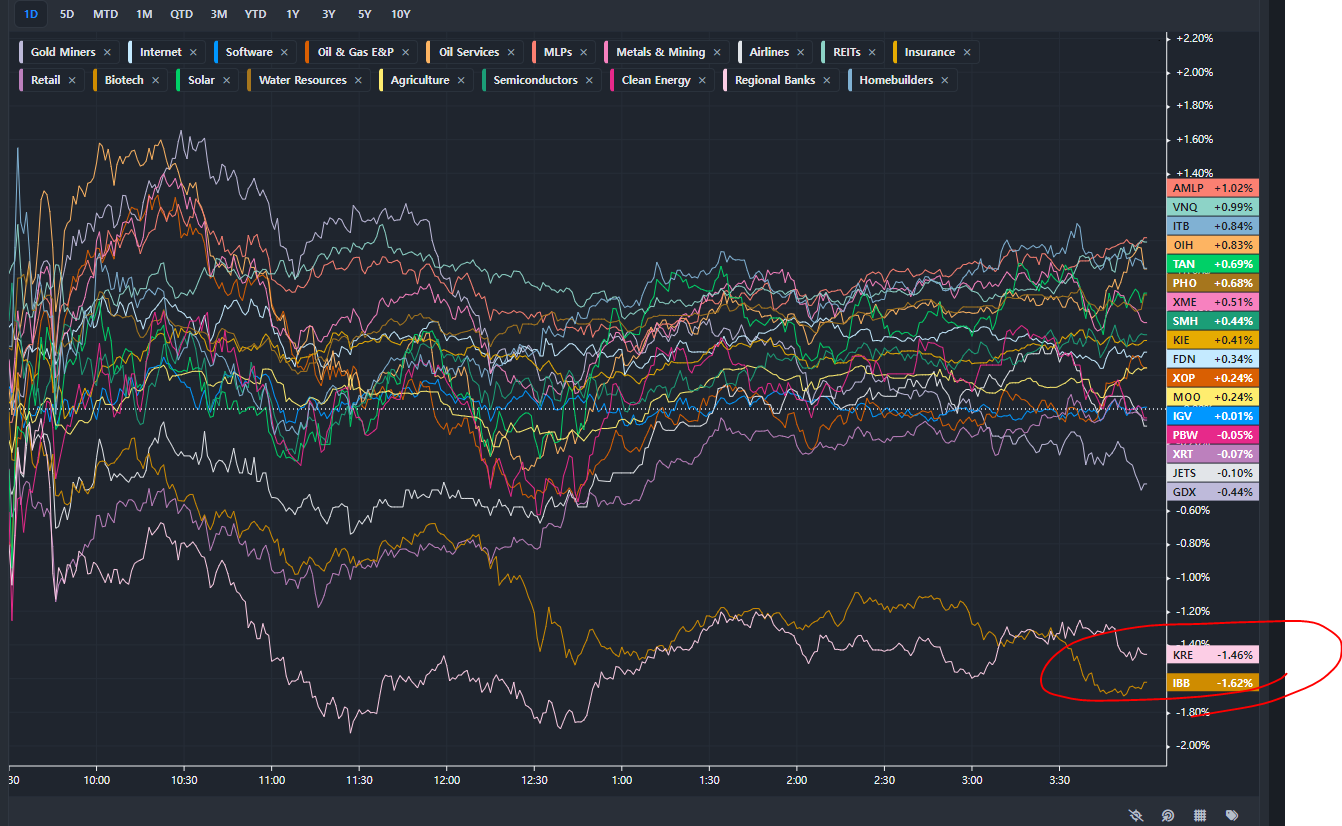Click the Clean Energy series label

pos(656,80)
